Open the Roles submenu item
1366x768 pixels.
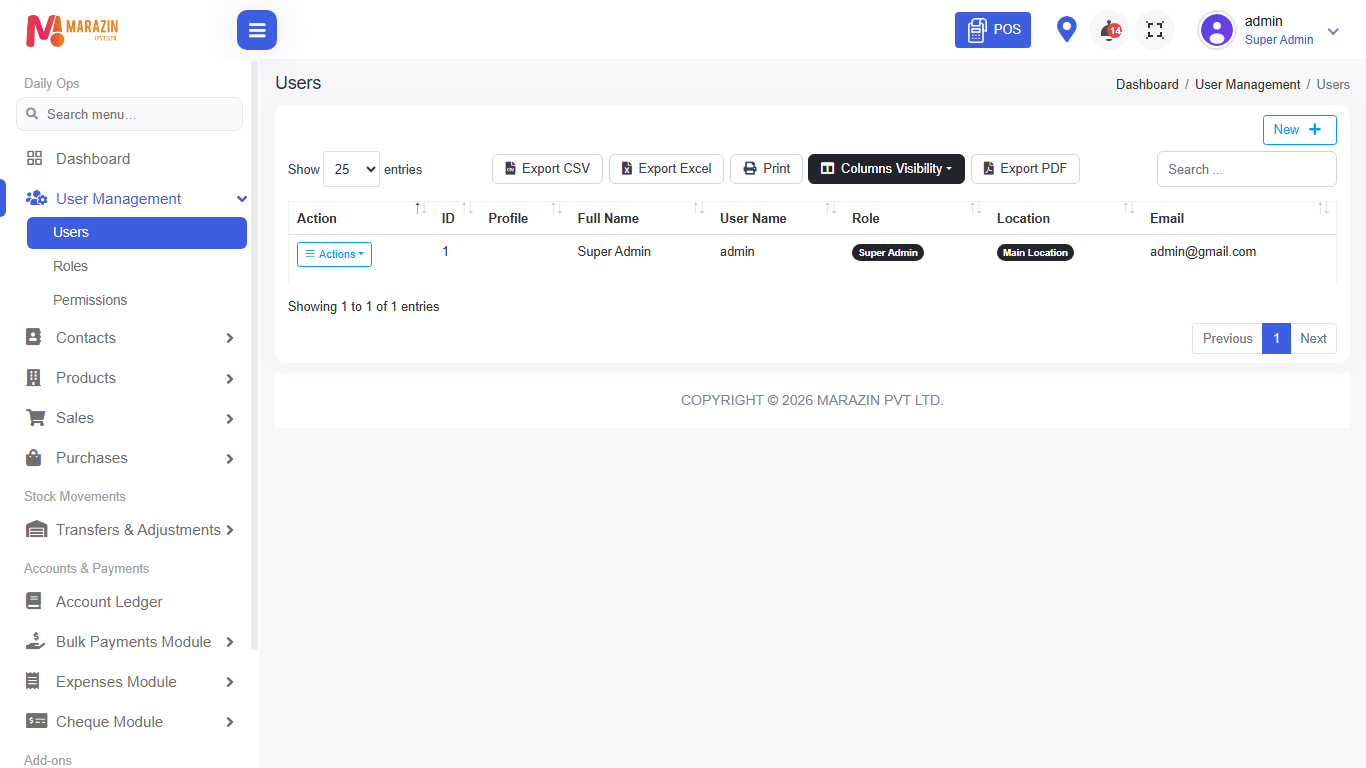70,266
